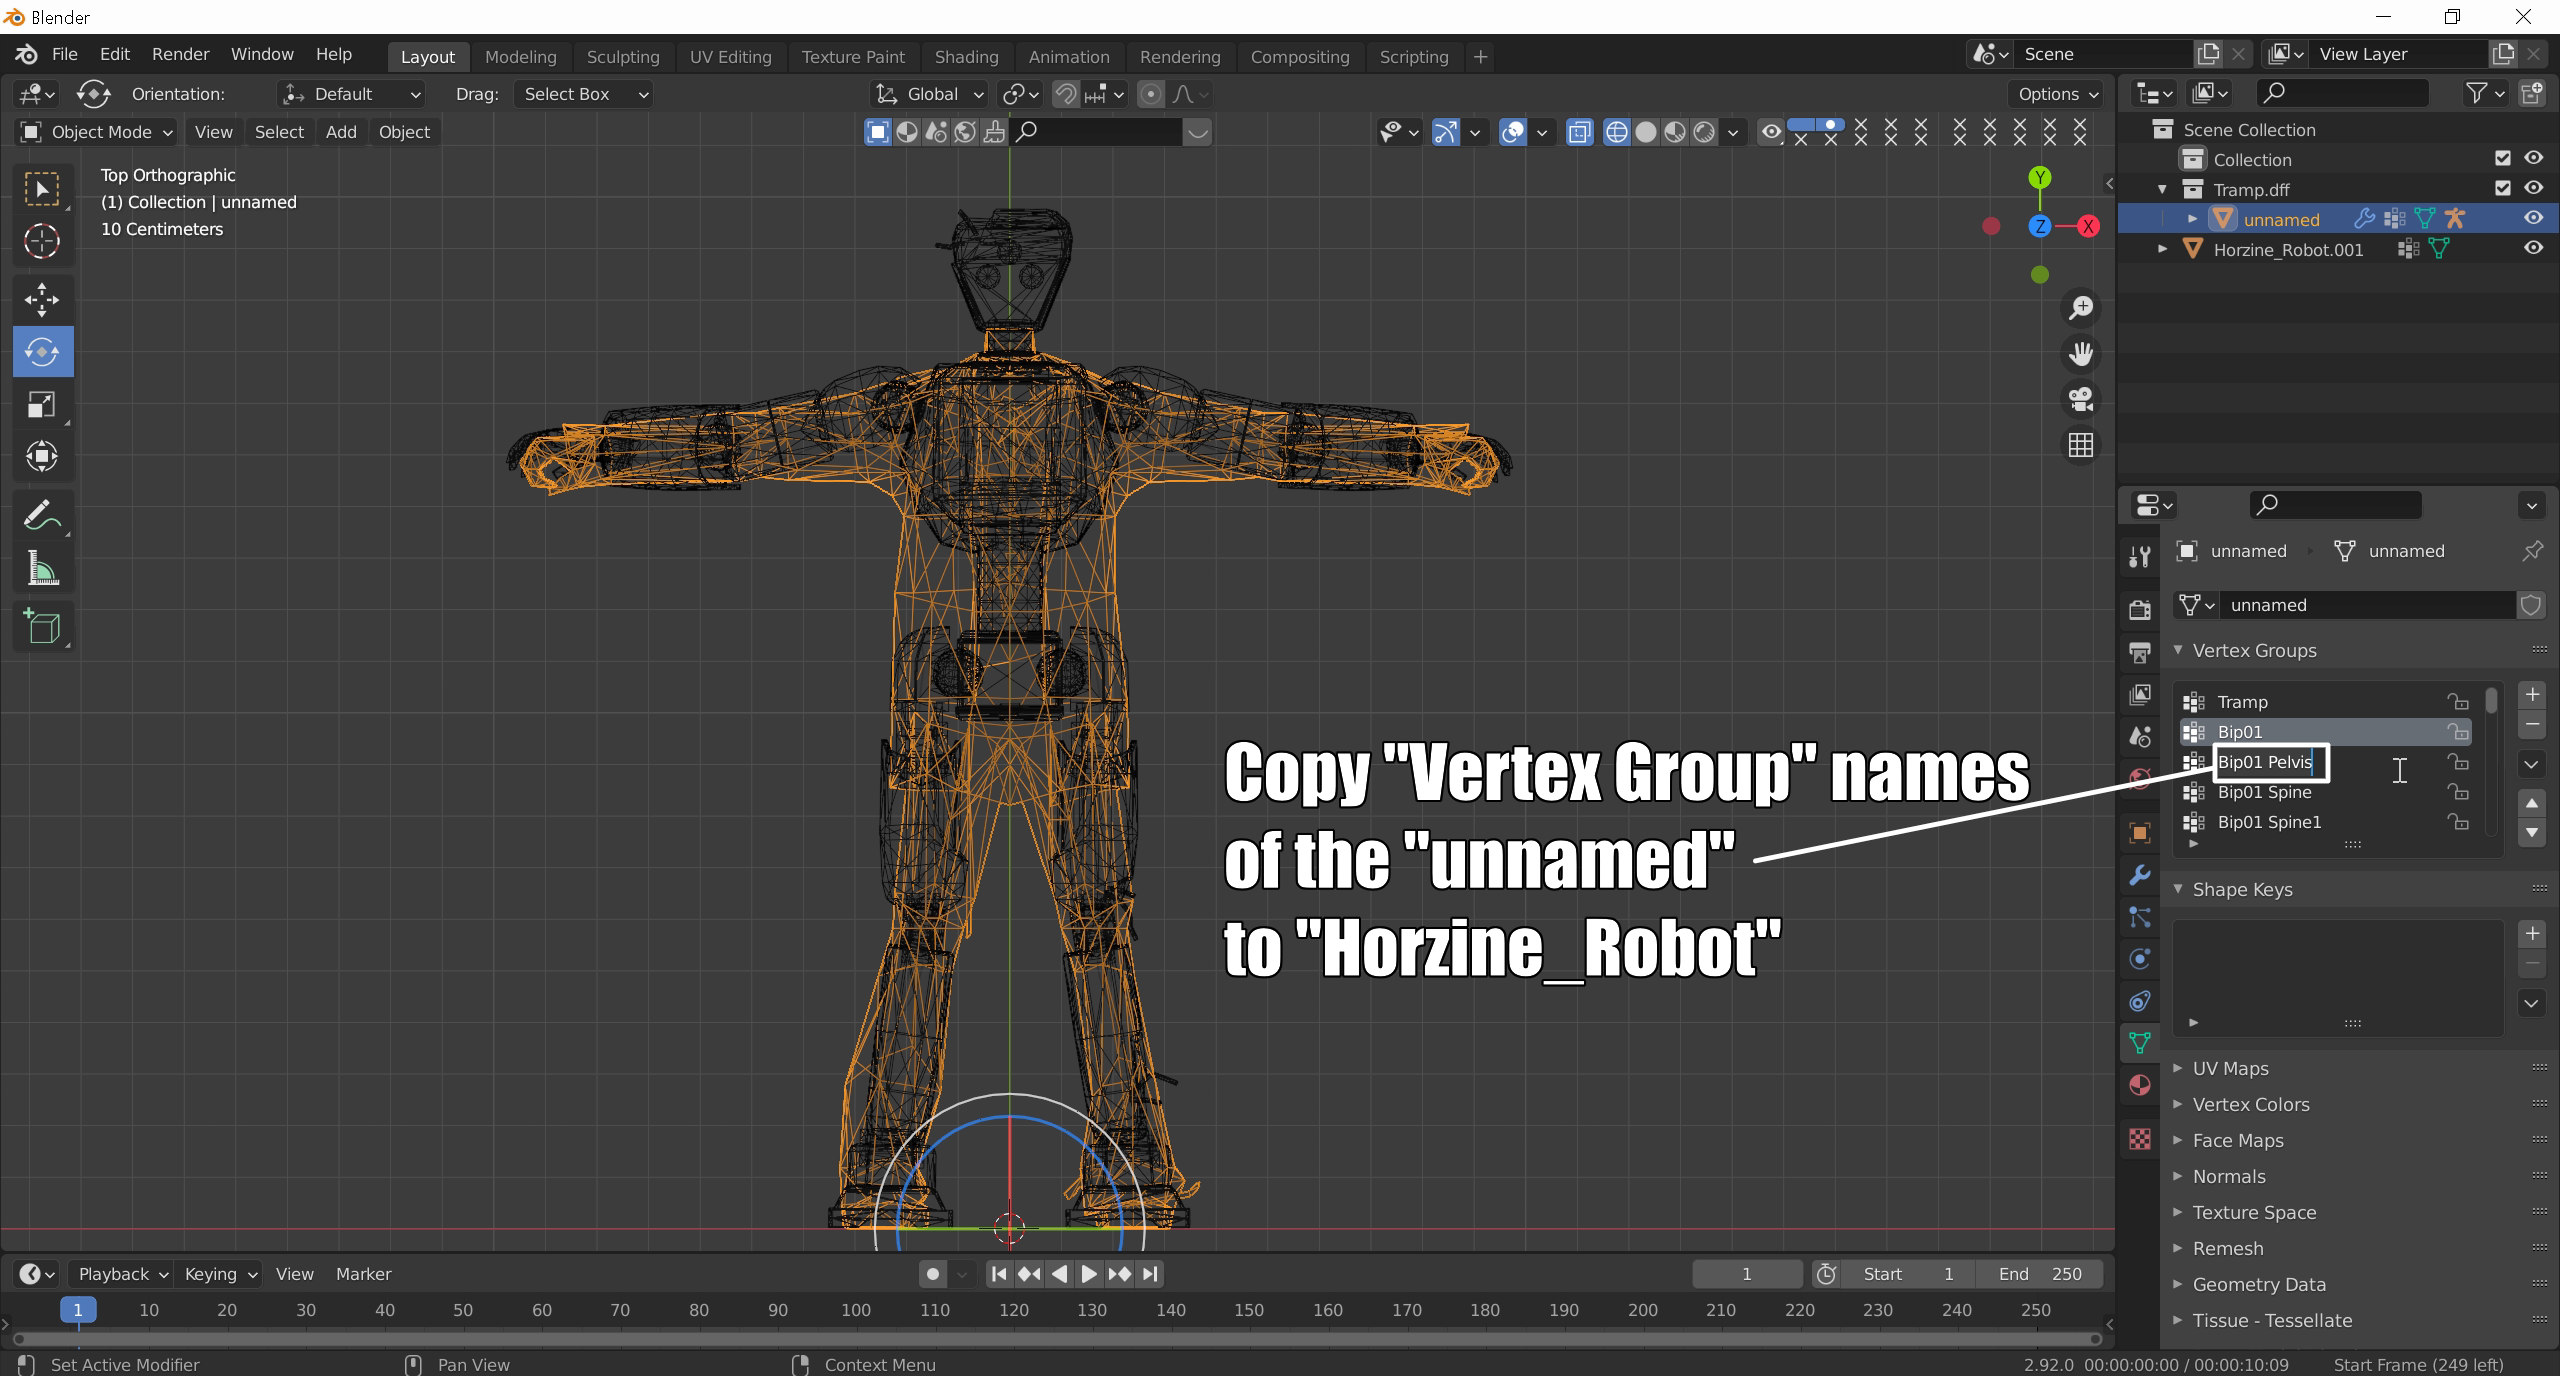Viewport: 2560px width, 1376px height.
Task: Select the Measure ruler tool
Action: point(42,570)
